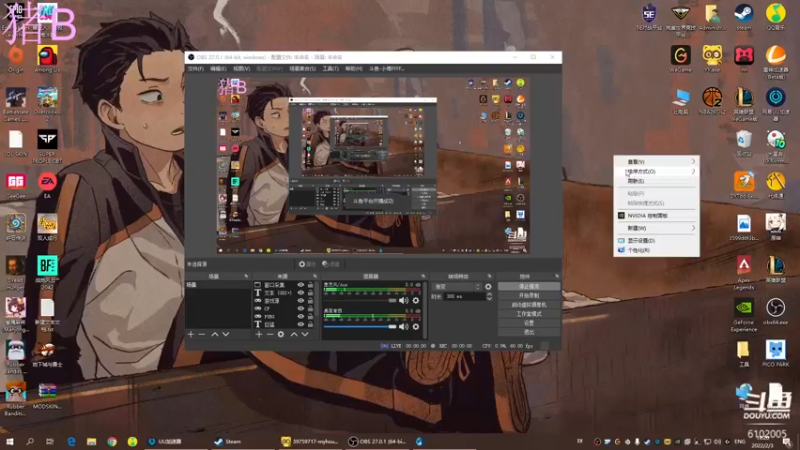Hide the 文本 (GDI+) source with its eye
The height and width of the screenshot is (450, 800).
[x=301, y=293]
